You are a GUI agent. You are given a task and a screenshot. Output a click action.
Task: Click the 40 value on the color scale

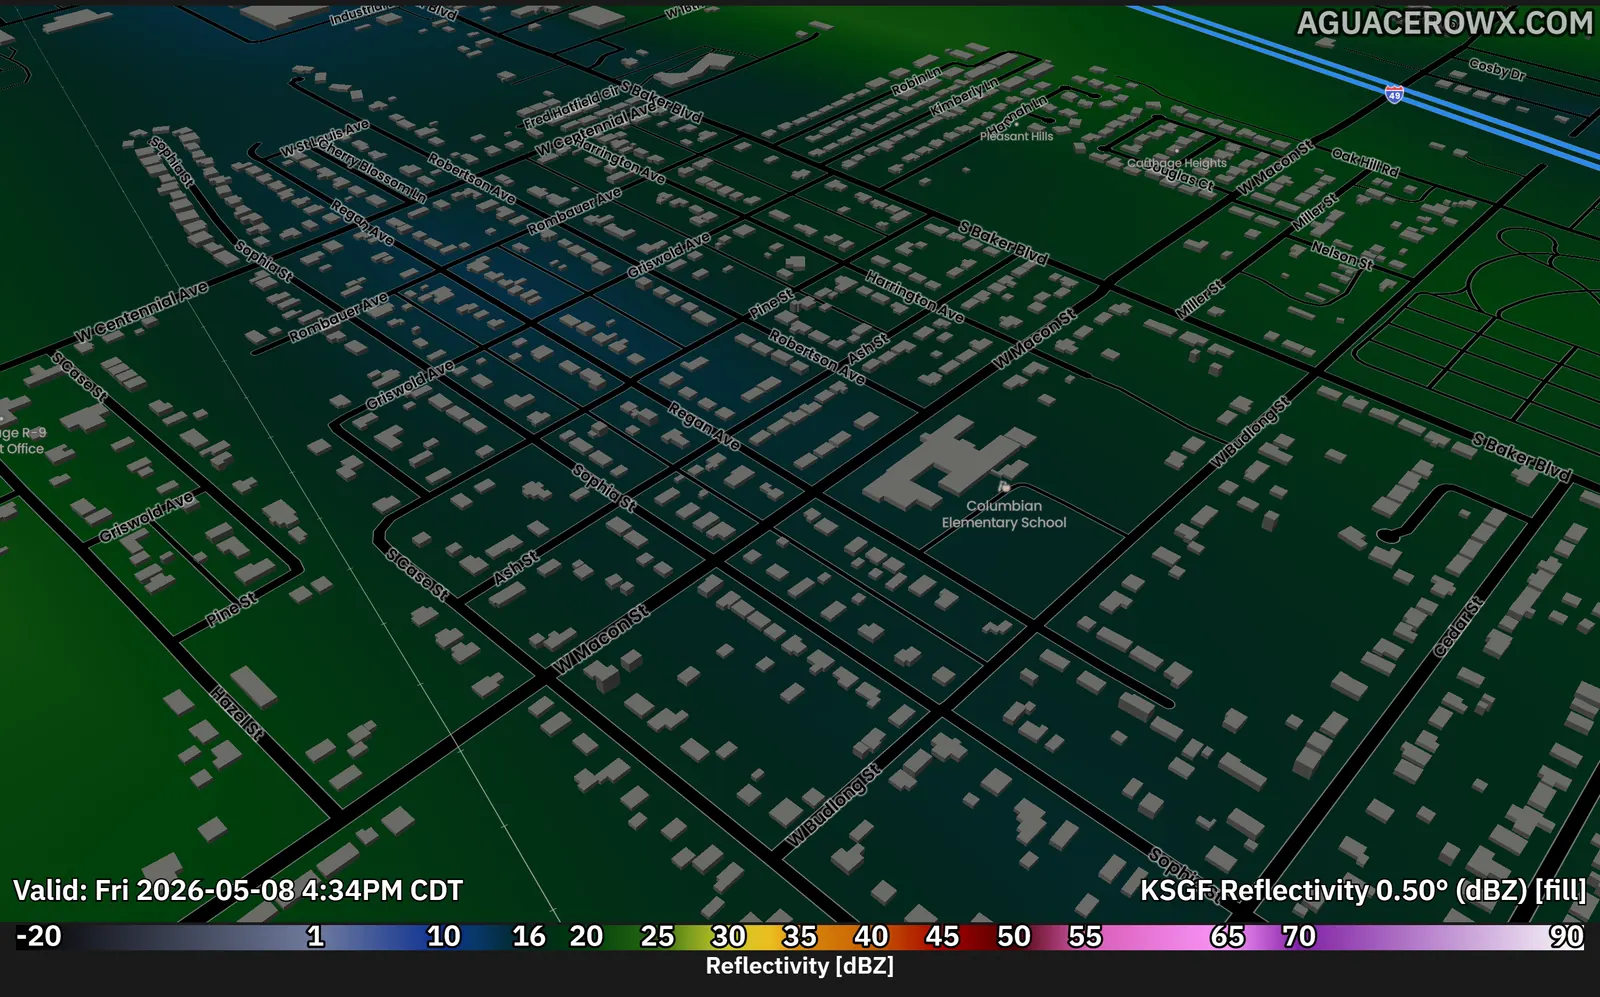(870, 936)
